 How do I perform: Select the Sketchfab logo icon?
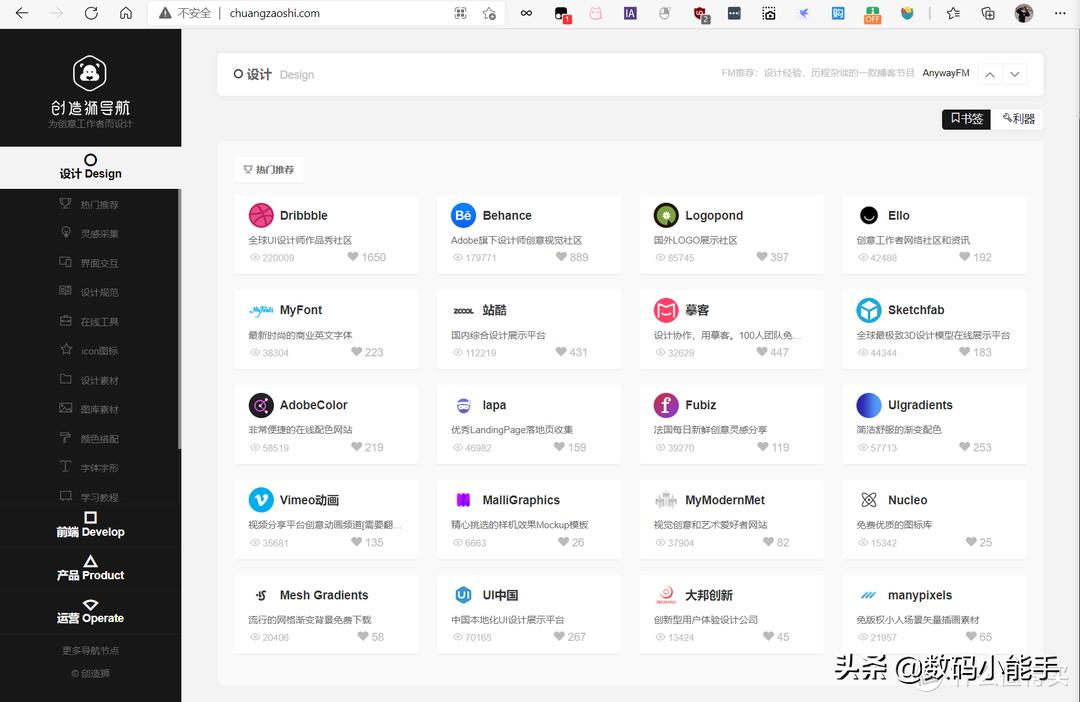867,309
